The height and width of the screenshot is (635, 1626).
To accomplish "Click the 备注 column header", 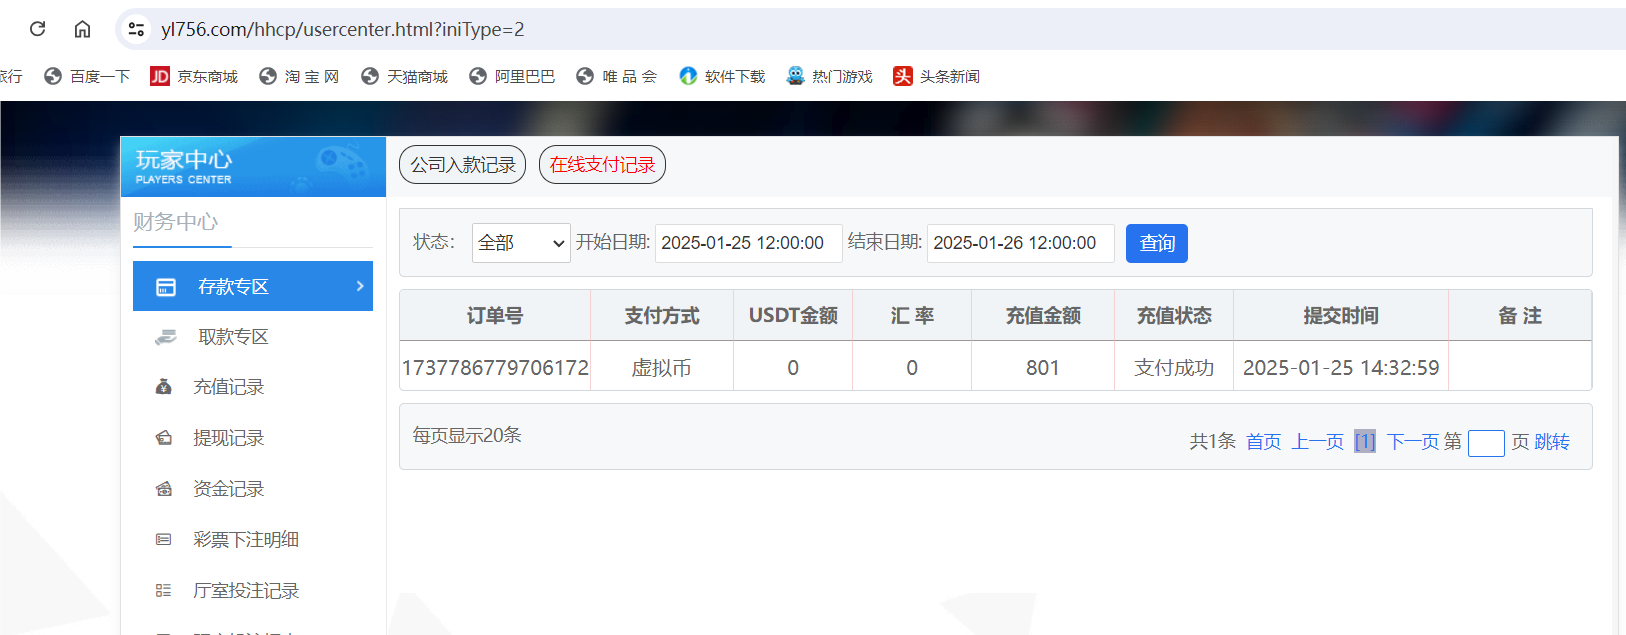I will click(1520, 316).
